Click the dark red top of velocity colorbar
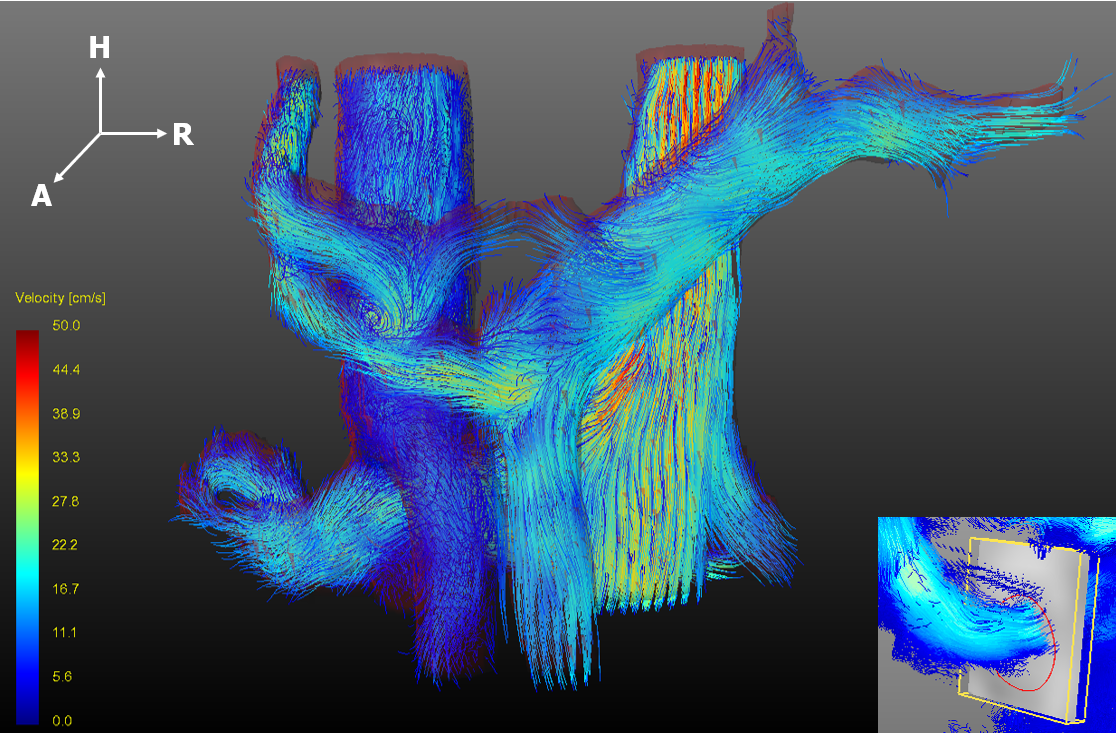This screenshot has height=733, width=1116. tap(28, 340)
